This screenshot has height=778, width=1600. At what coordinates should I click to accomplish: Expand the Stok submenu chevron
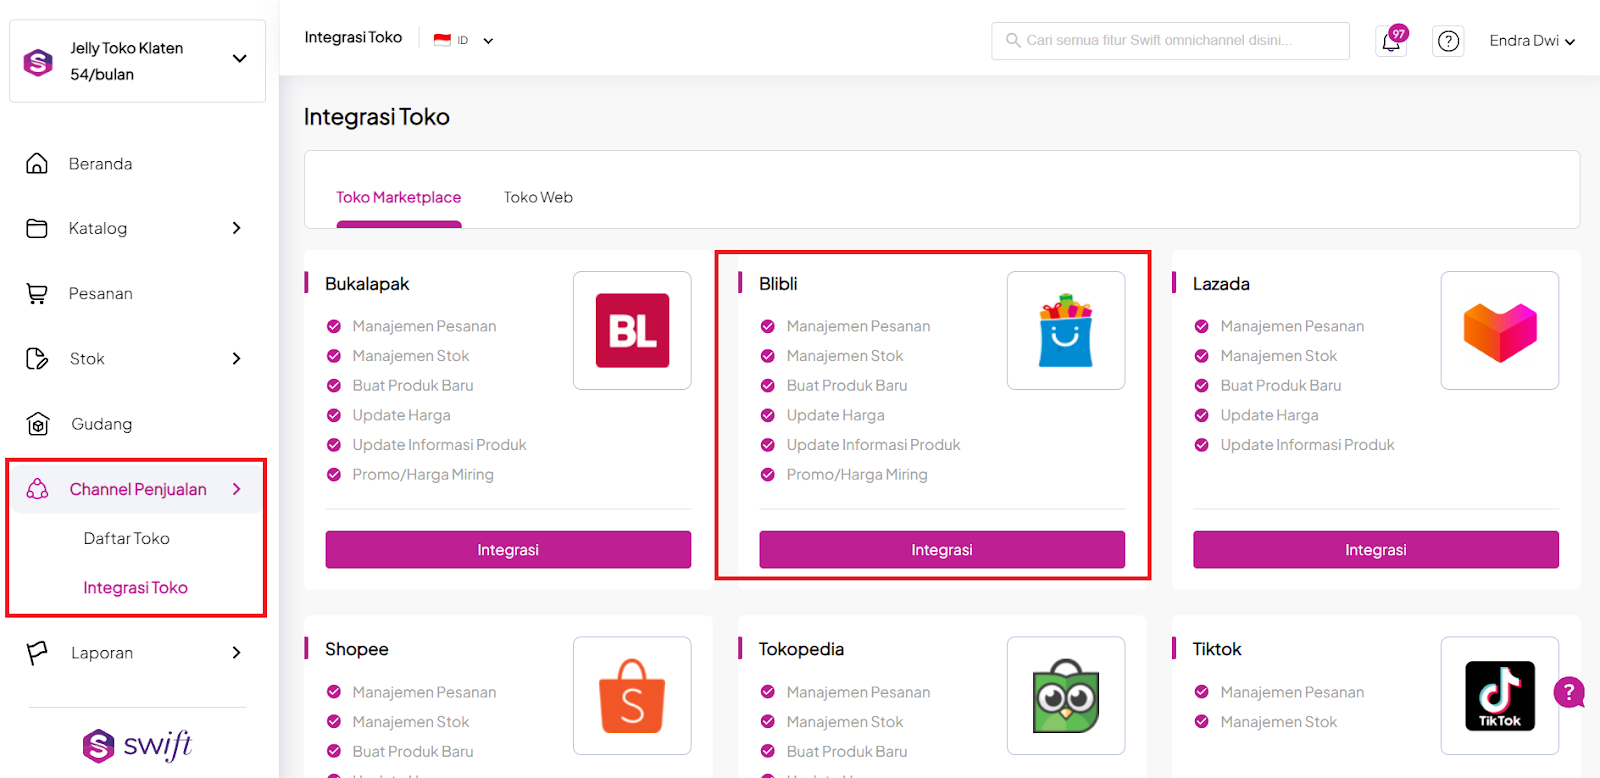click(237, 358)
